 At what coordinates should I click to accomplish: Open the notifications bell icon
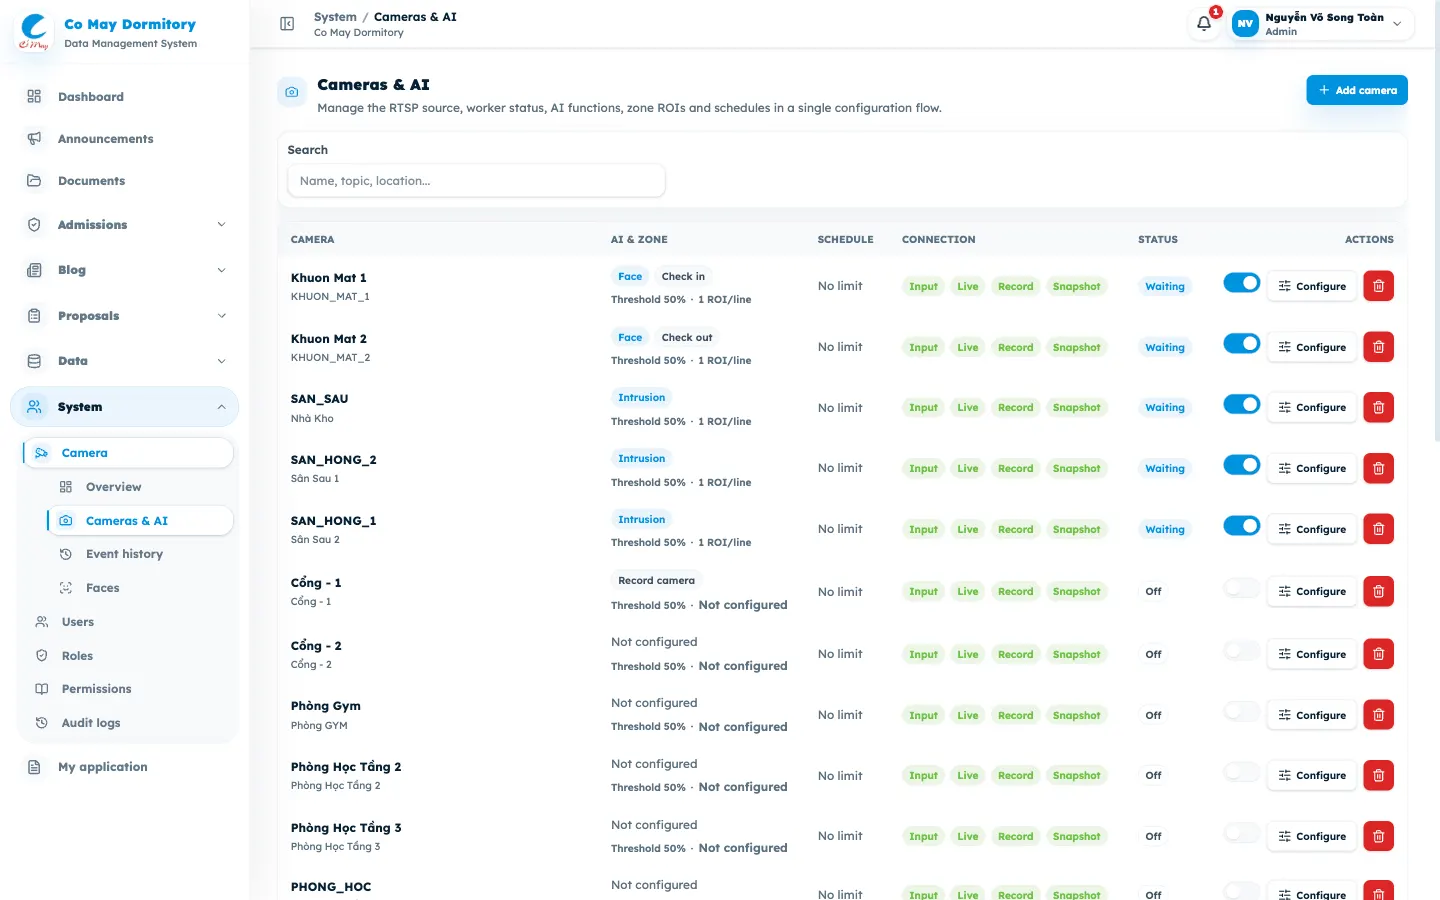coord(1204,23)
